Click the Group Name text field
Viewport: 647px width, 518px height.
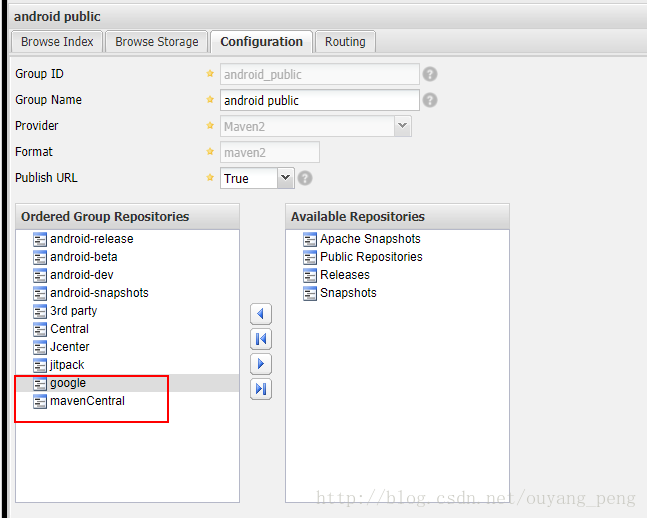point(319,100)
